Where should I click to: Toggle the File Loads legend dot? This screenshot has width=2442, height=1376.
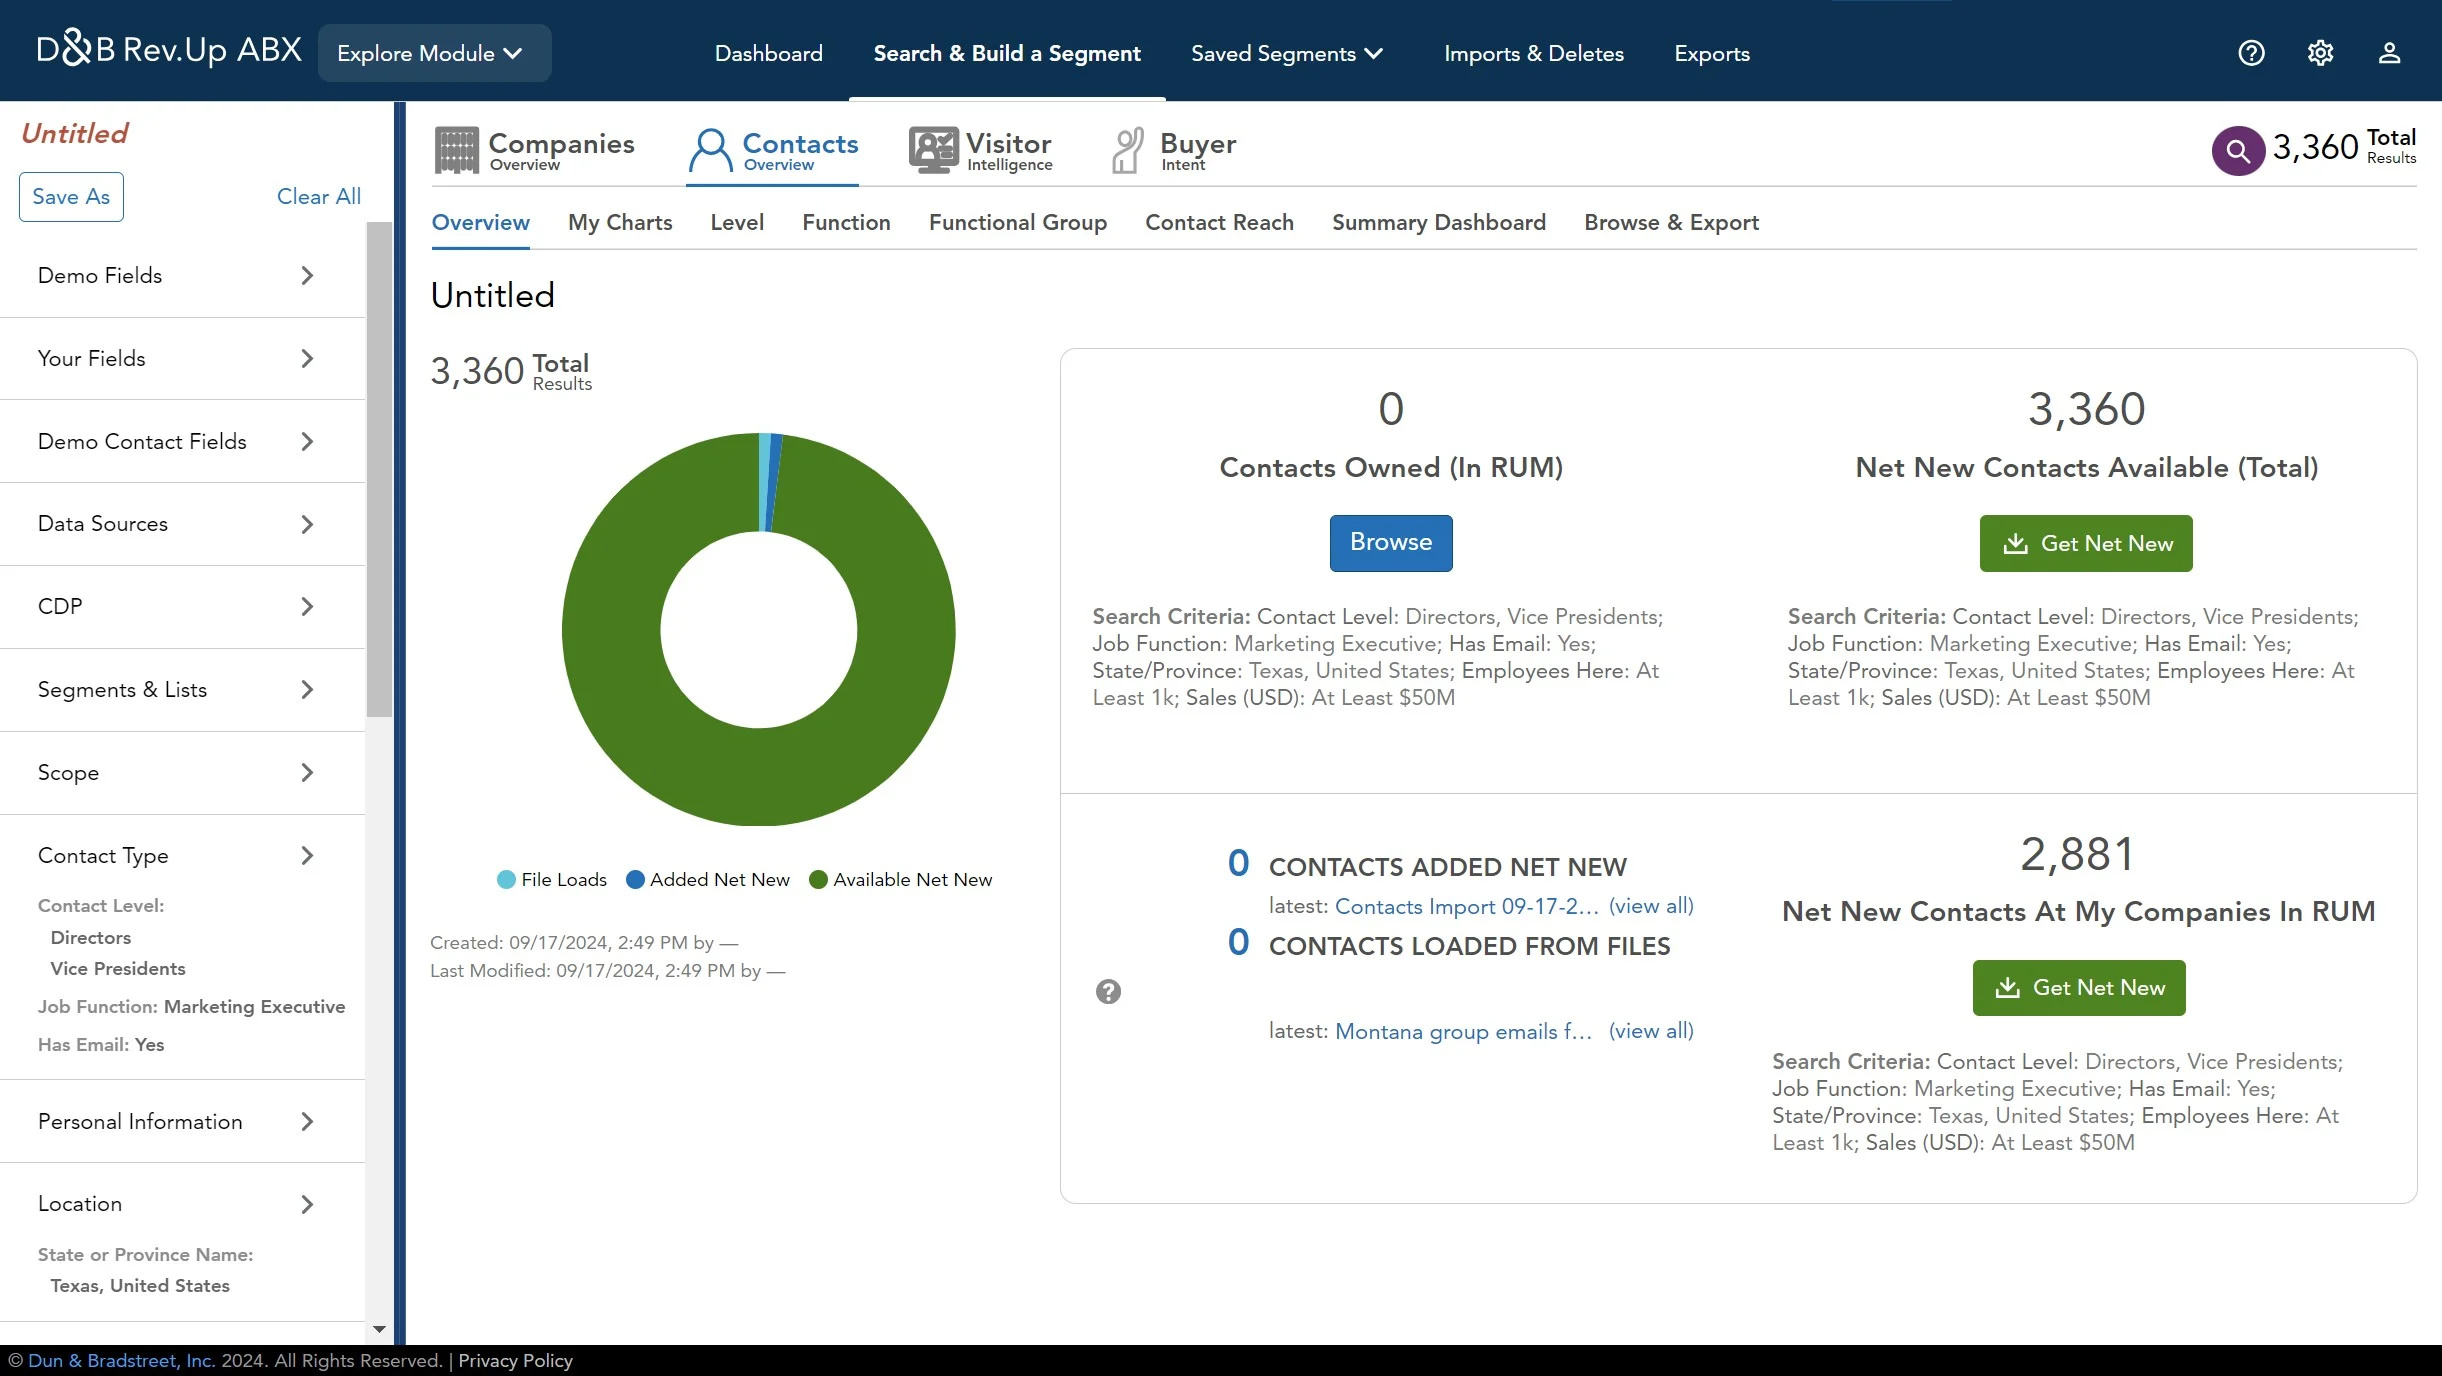[x=506, y=880]
